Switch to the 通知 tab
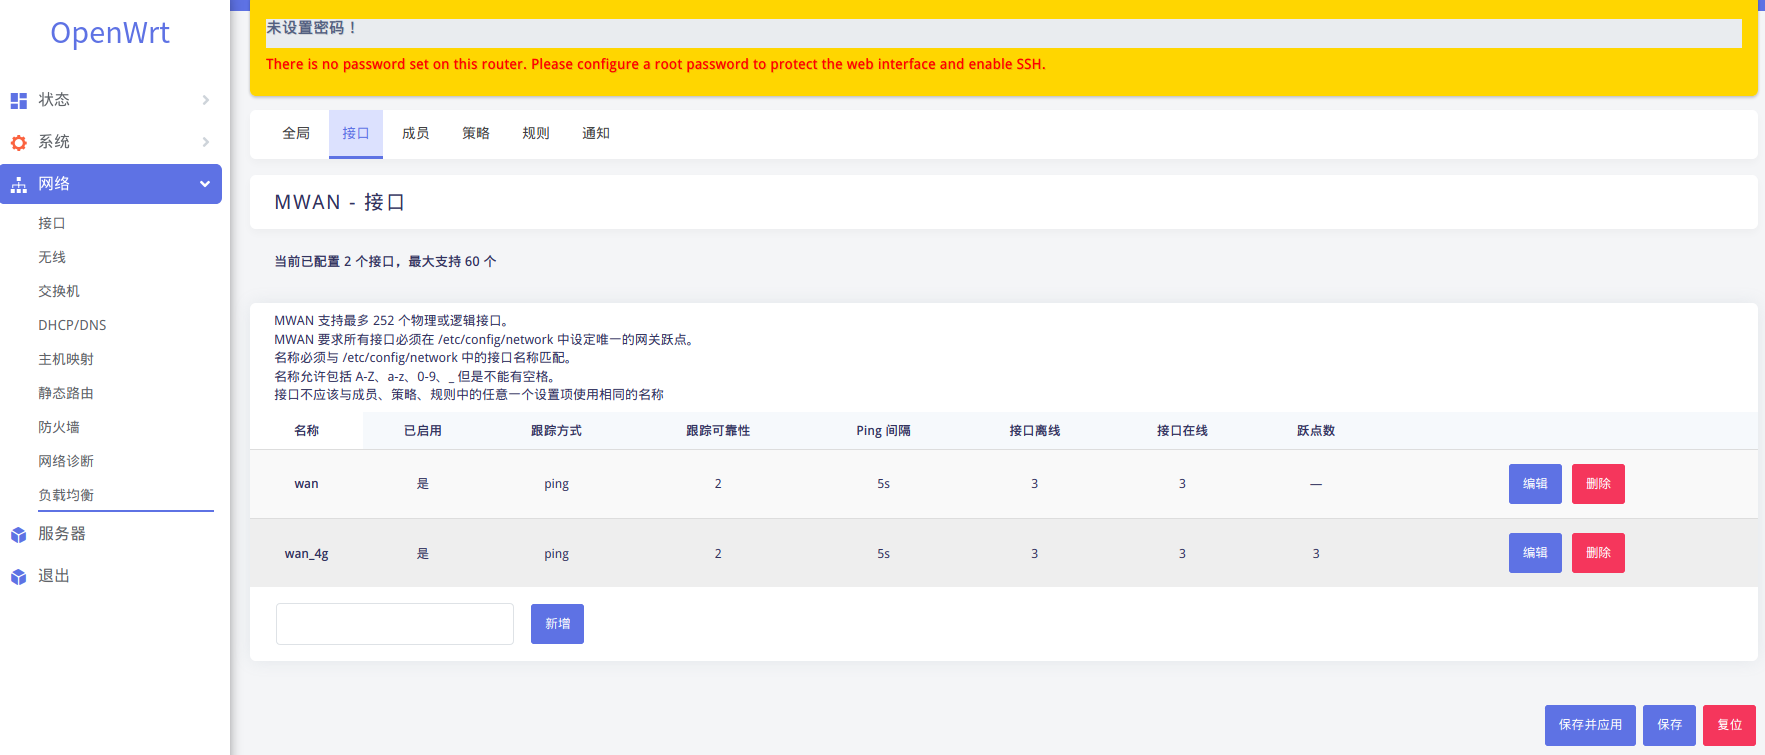The image size is (1765, 755). click(596, 133)
